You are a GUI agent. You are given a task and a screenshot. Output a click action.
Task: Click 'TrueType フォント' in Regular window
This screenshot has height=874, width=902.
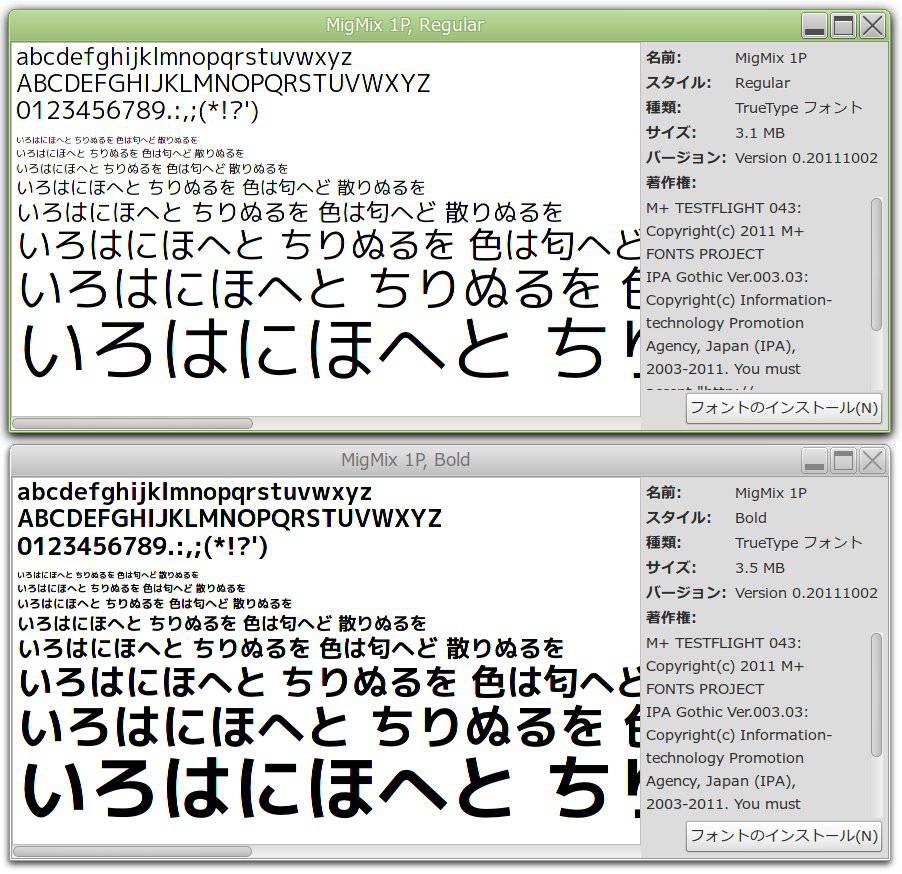coord(798,108)
